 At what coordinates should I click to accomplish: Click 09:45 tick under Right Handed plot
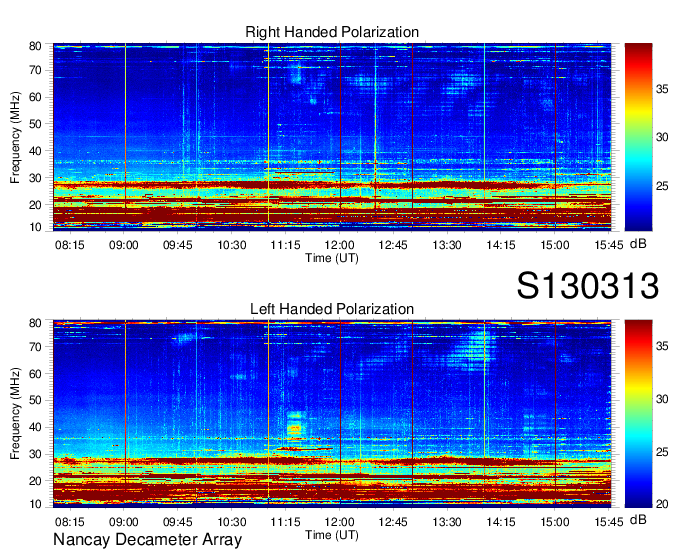[x=177, y=245]
